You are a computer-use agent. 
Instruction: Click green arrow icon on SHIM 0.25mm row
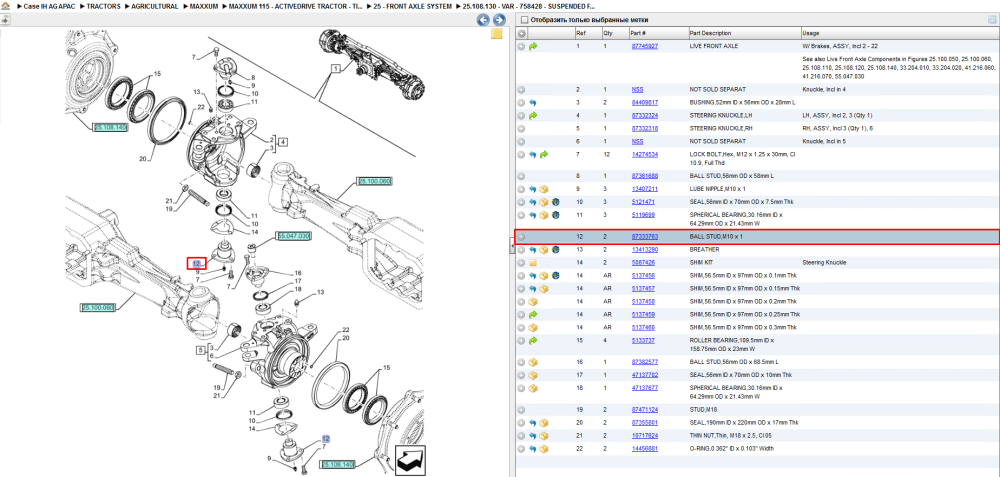coord(533,314)
